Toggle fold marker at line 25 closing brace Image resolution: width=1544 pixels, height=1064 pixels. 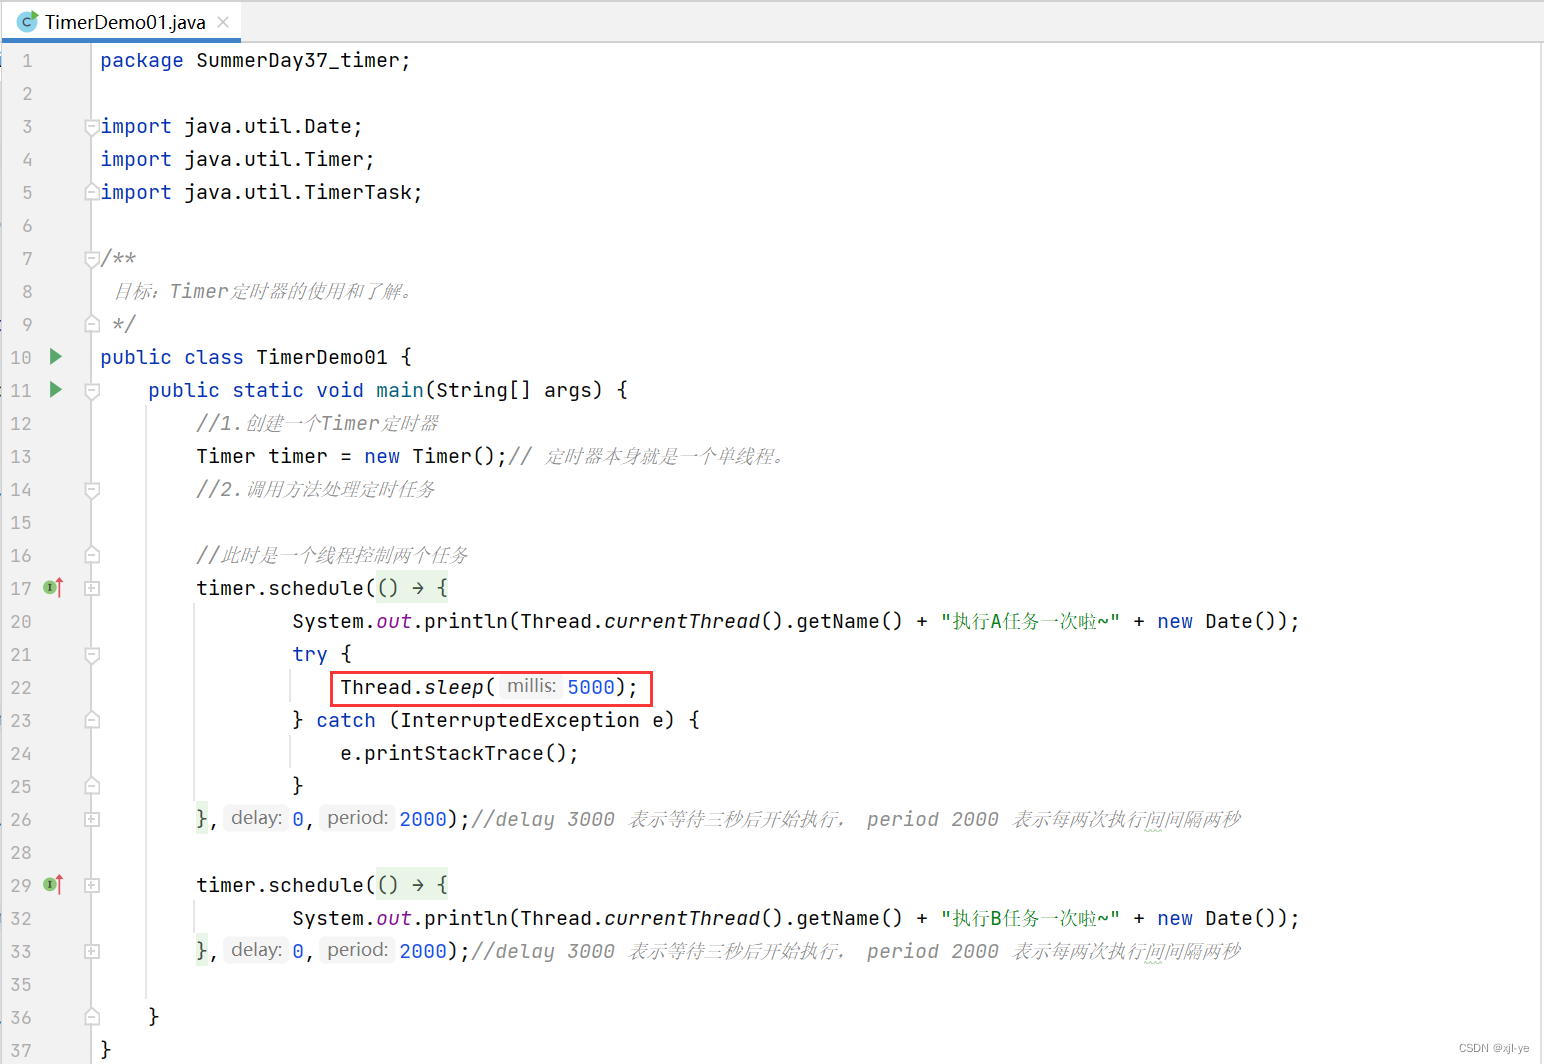pos(92,786)
